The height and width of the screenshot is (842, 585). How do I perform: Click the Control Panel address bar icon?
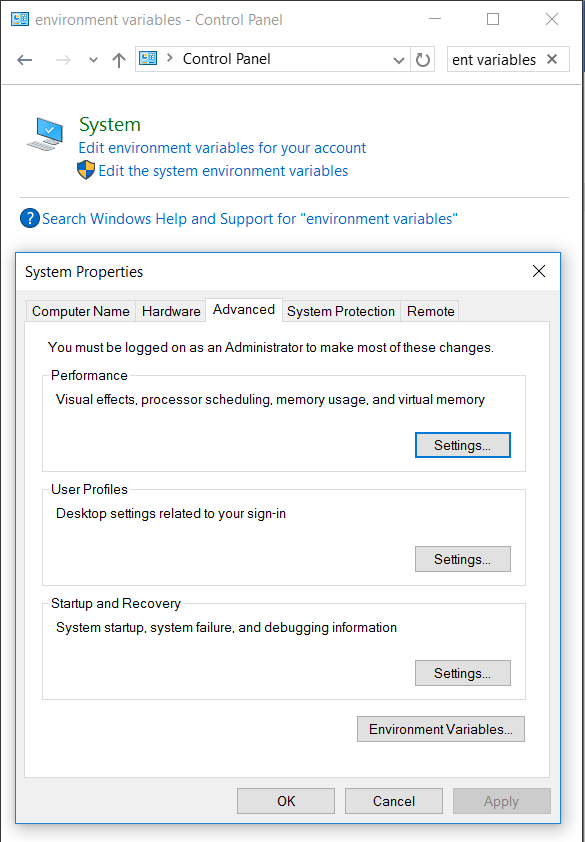click(148, 58)
